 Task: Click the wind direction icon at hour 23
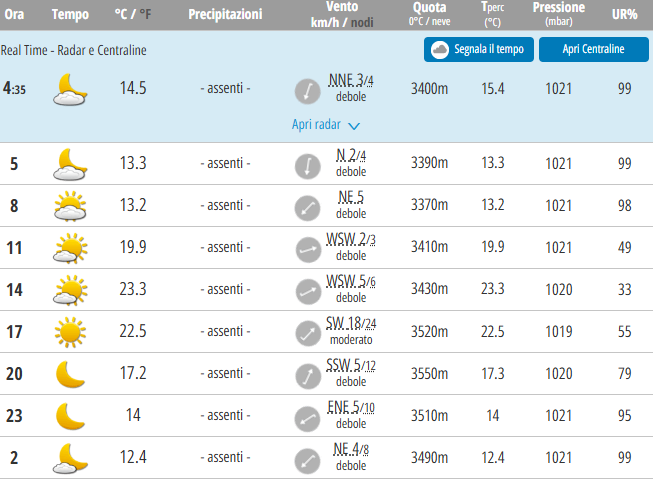coord(306,416)
